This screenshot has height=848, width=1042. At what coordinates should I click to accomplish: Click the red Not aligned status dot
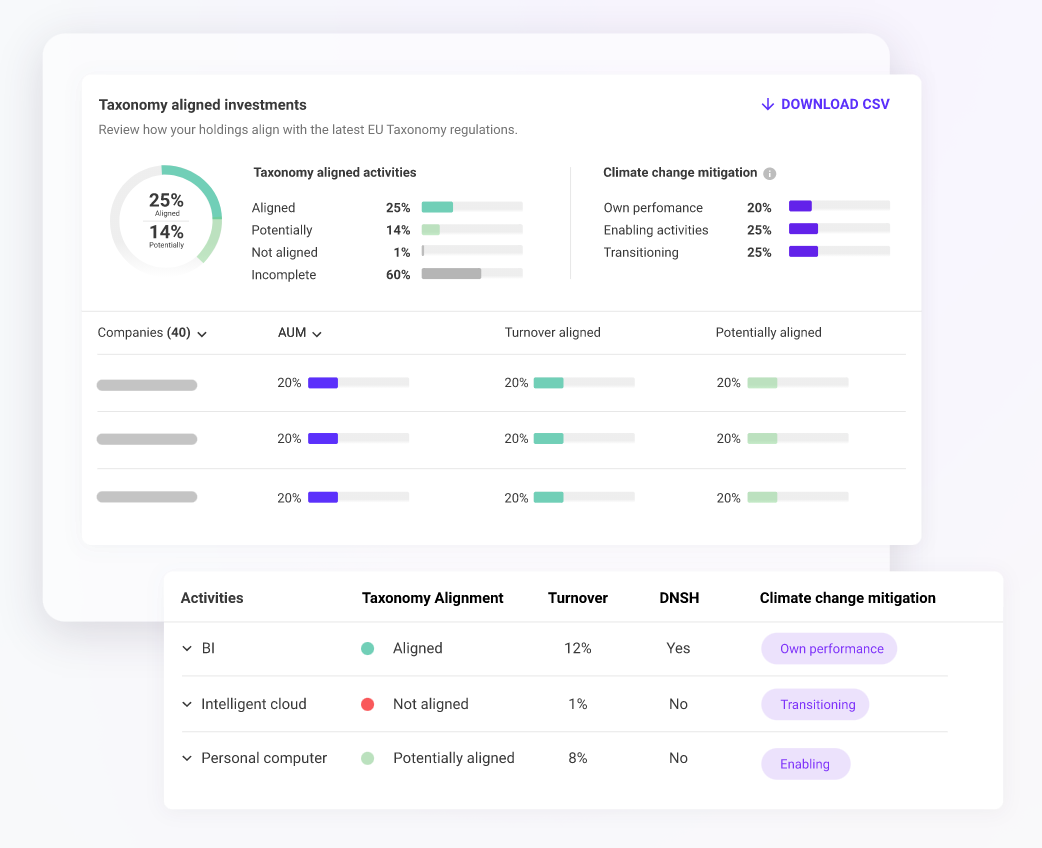pyautogui.click(x=367, y=704)
